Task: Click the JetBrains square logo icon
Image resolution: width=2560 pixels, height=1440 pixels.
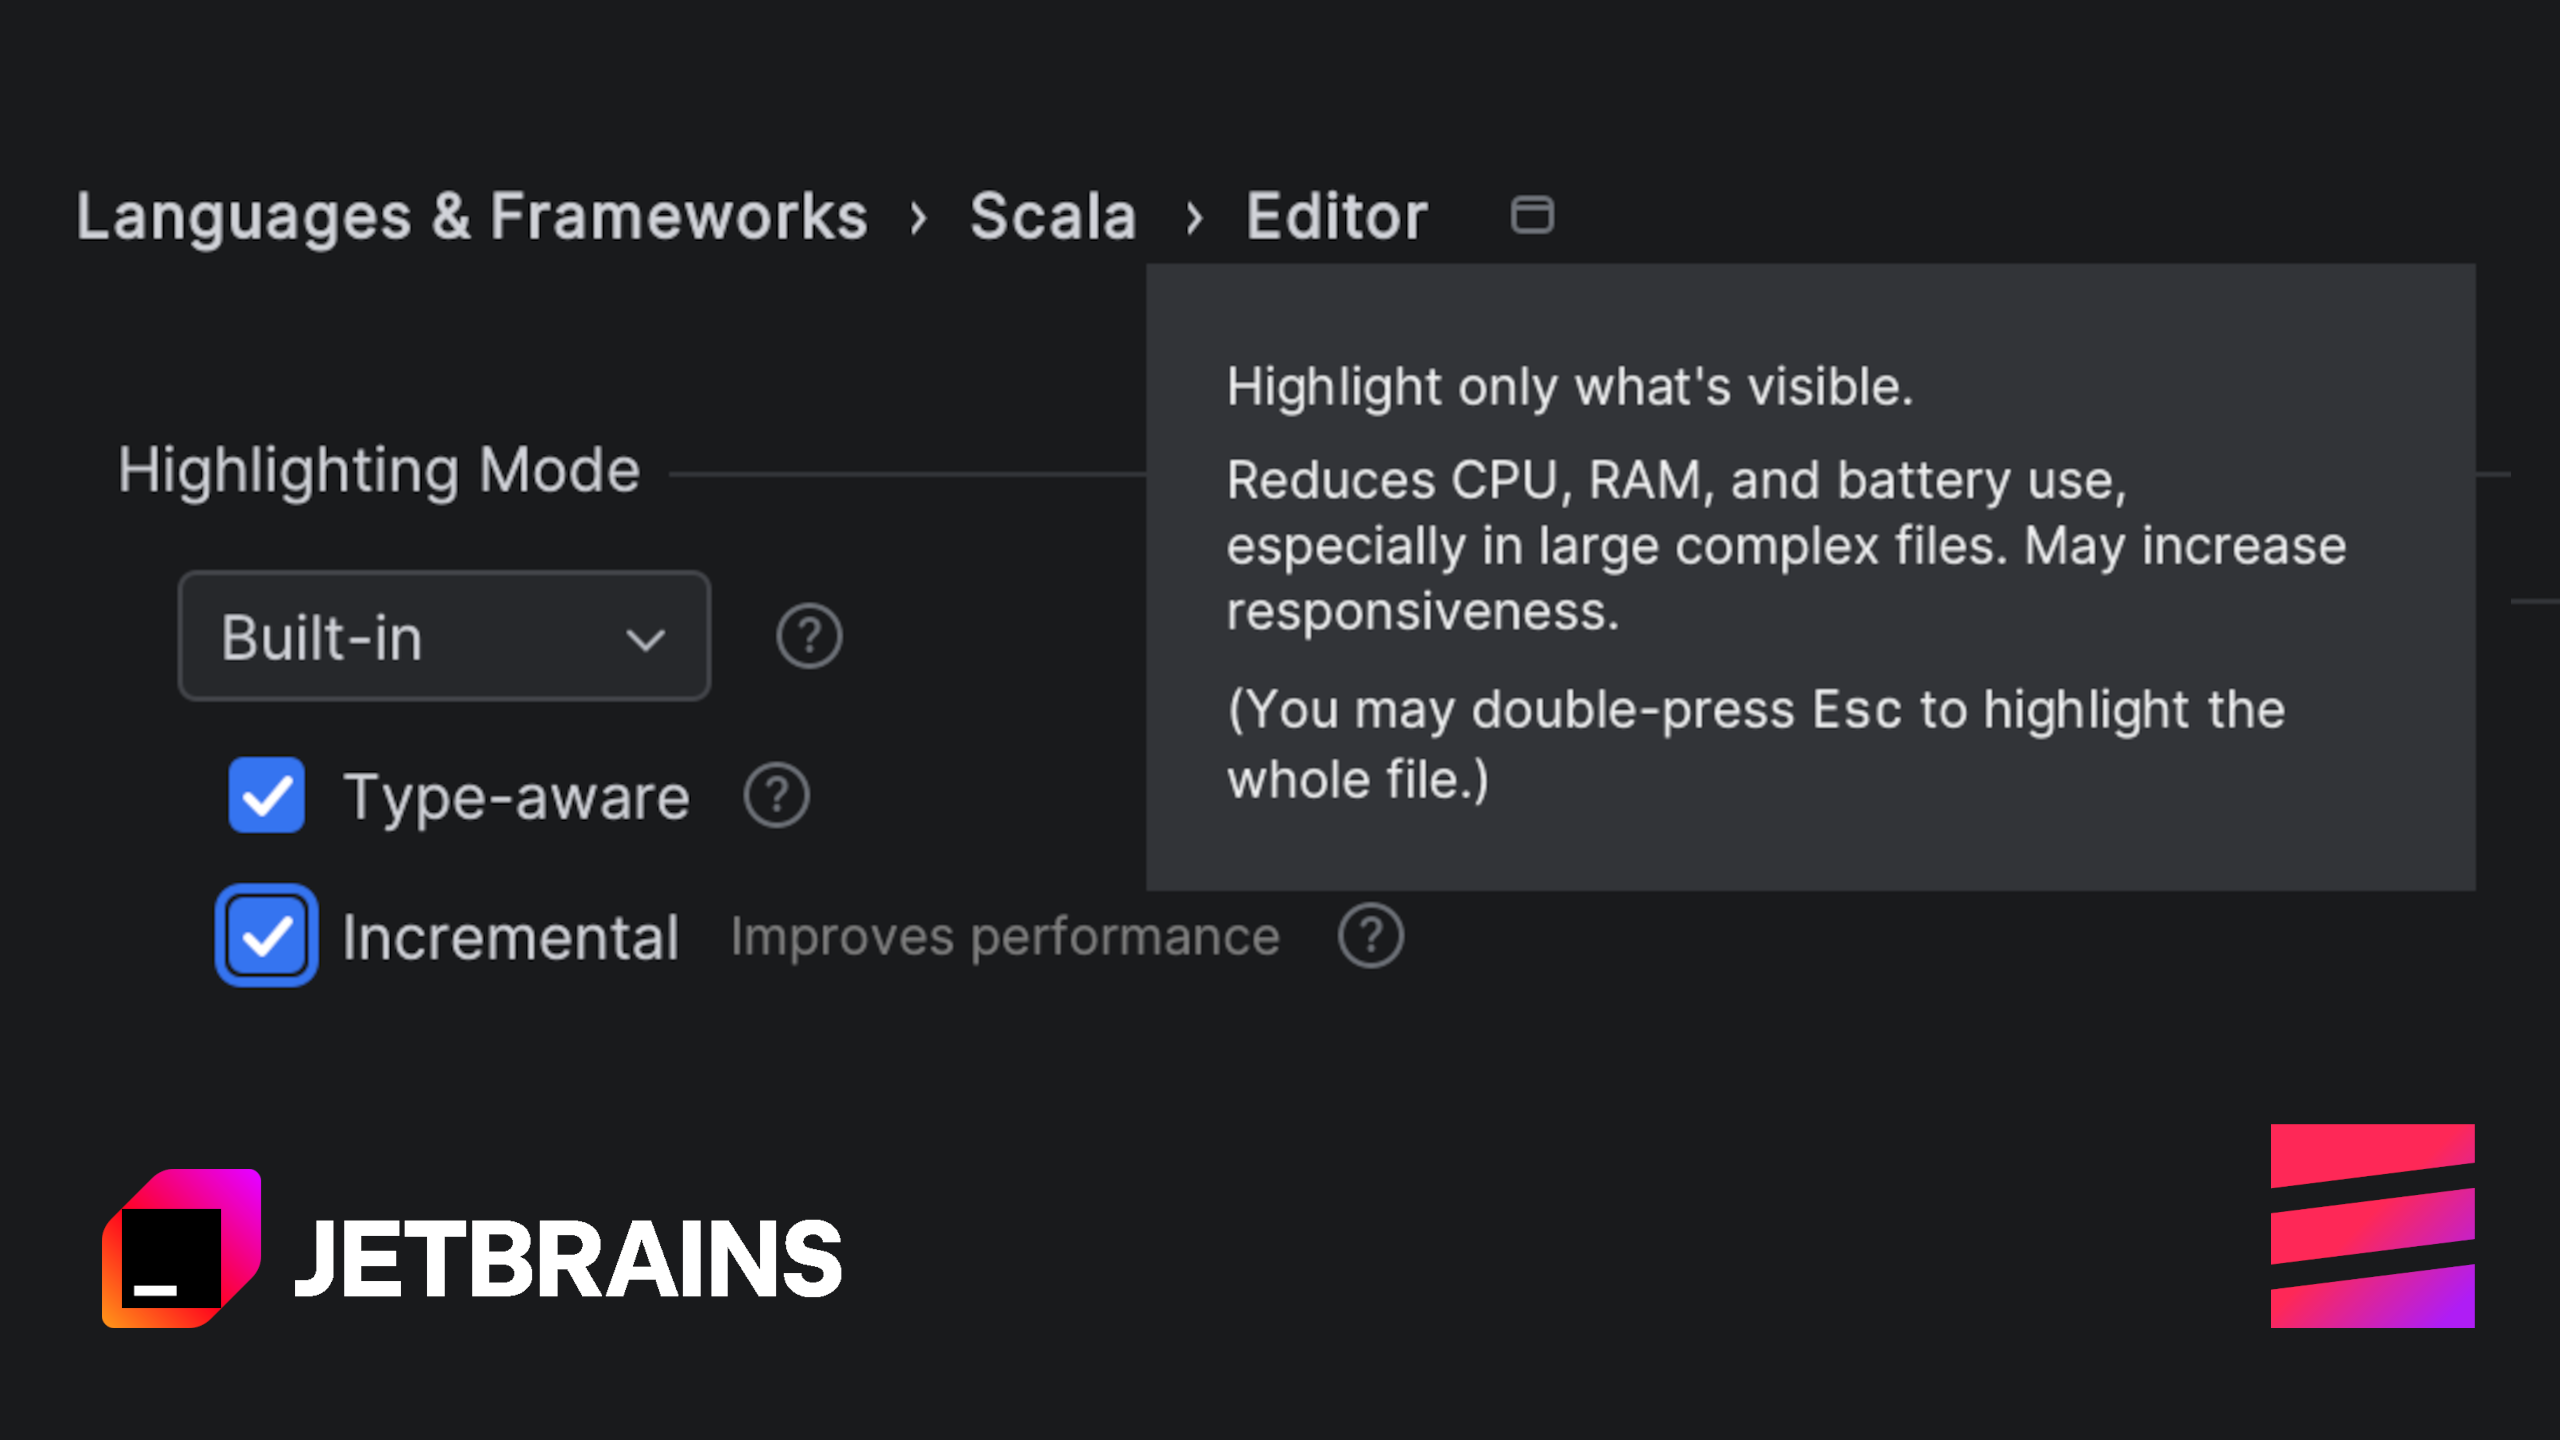Action: tap(181, 1248)
